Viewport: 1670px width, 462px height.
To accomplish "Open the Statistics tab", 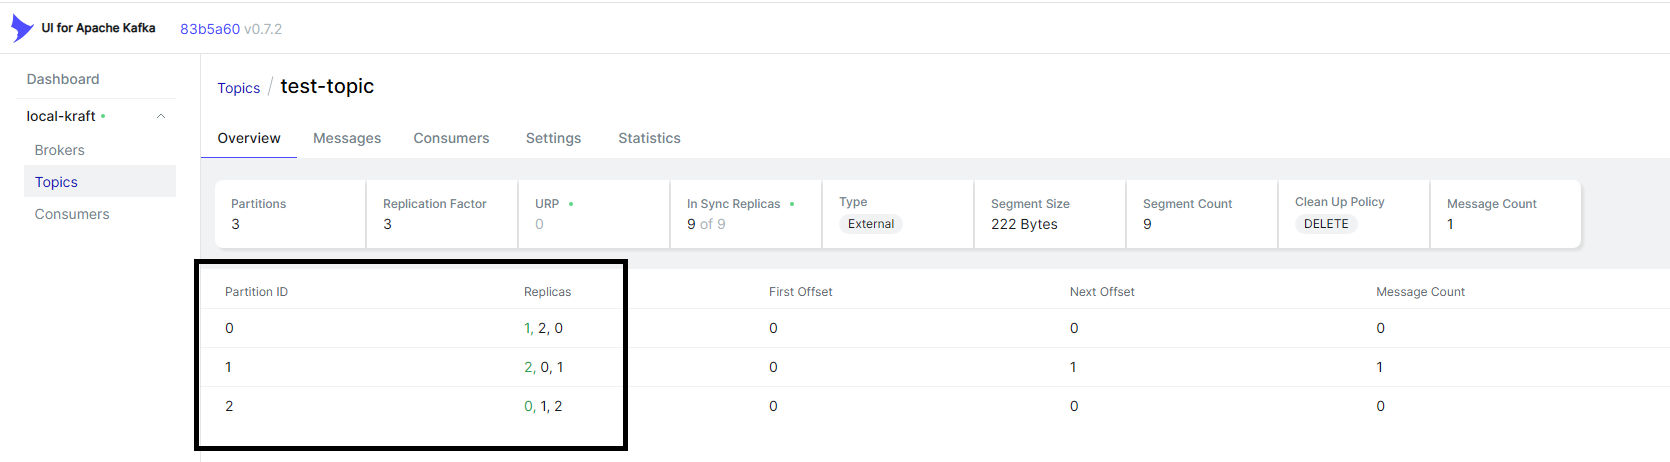I will click(x=649, y=138).
